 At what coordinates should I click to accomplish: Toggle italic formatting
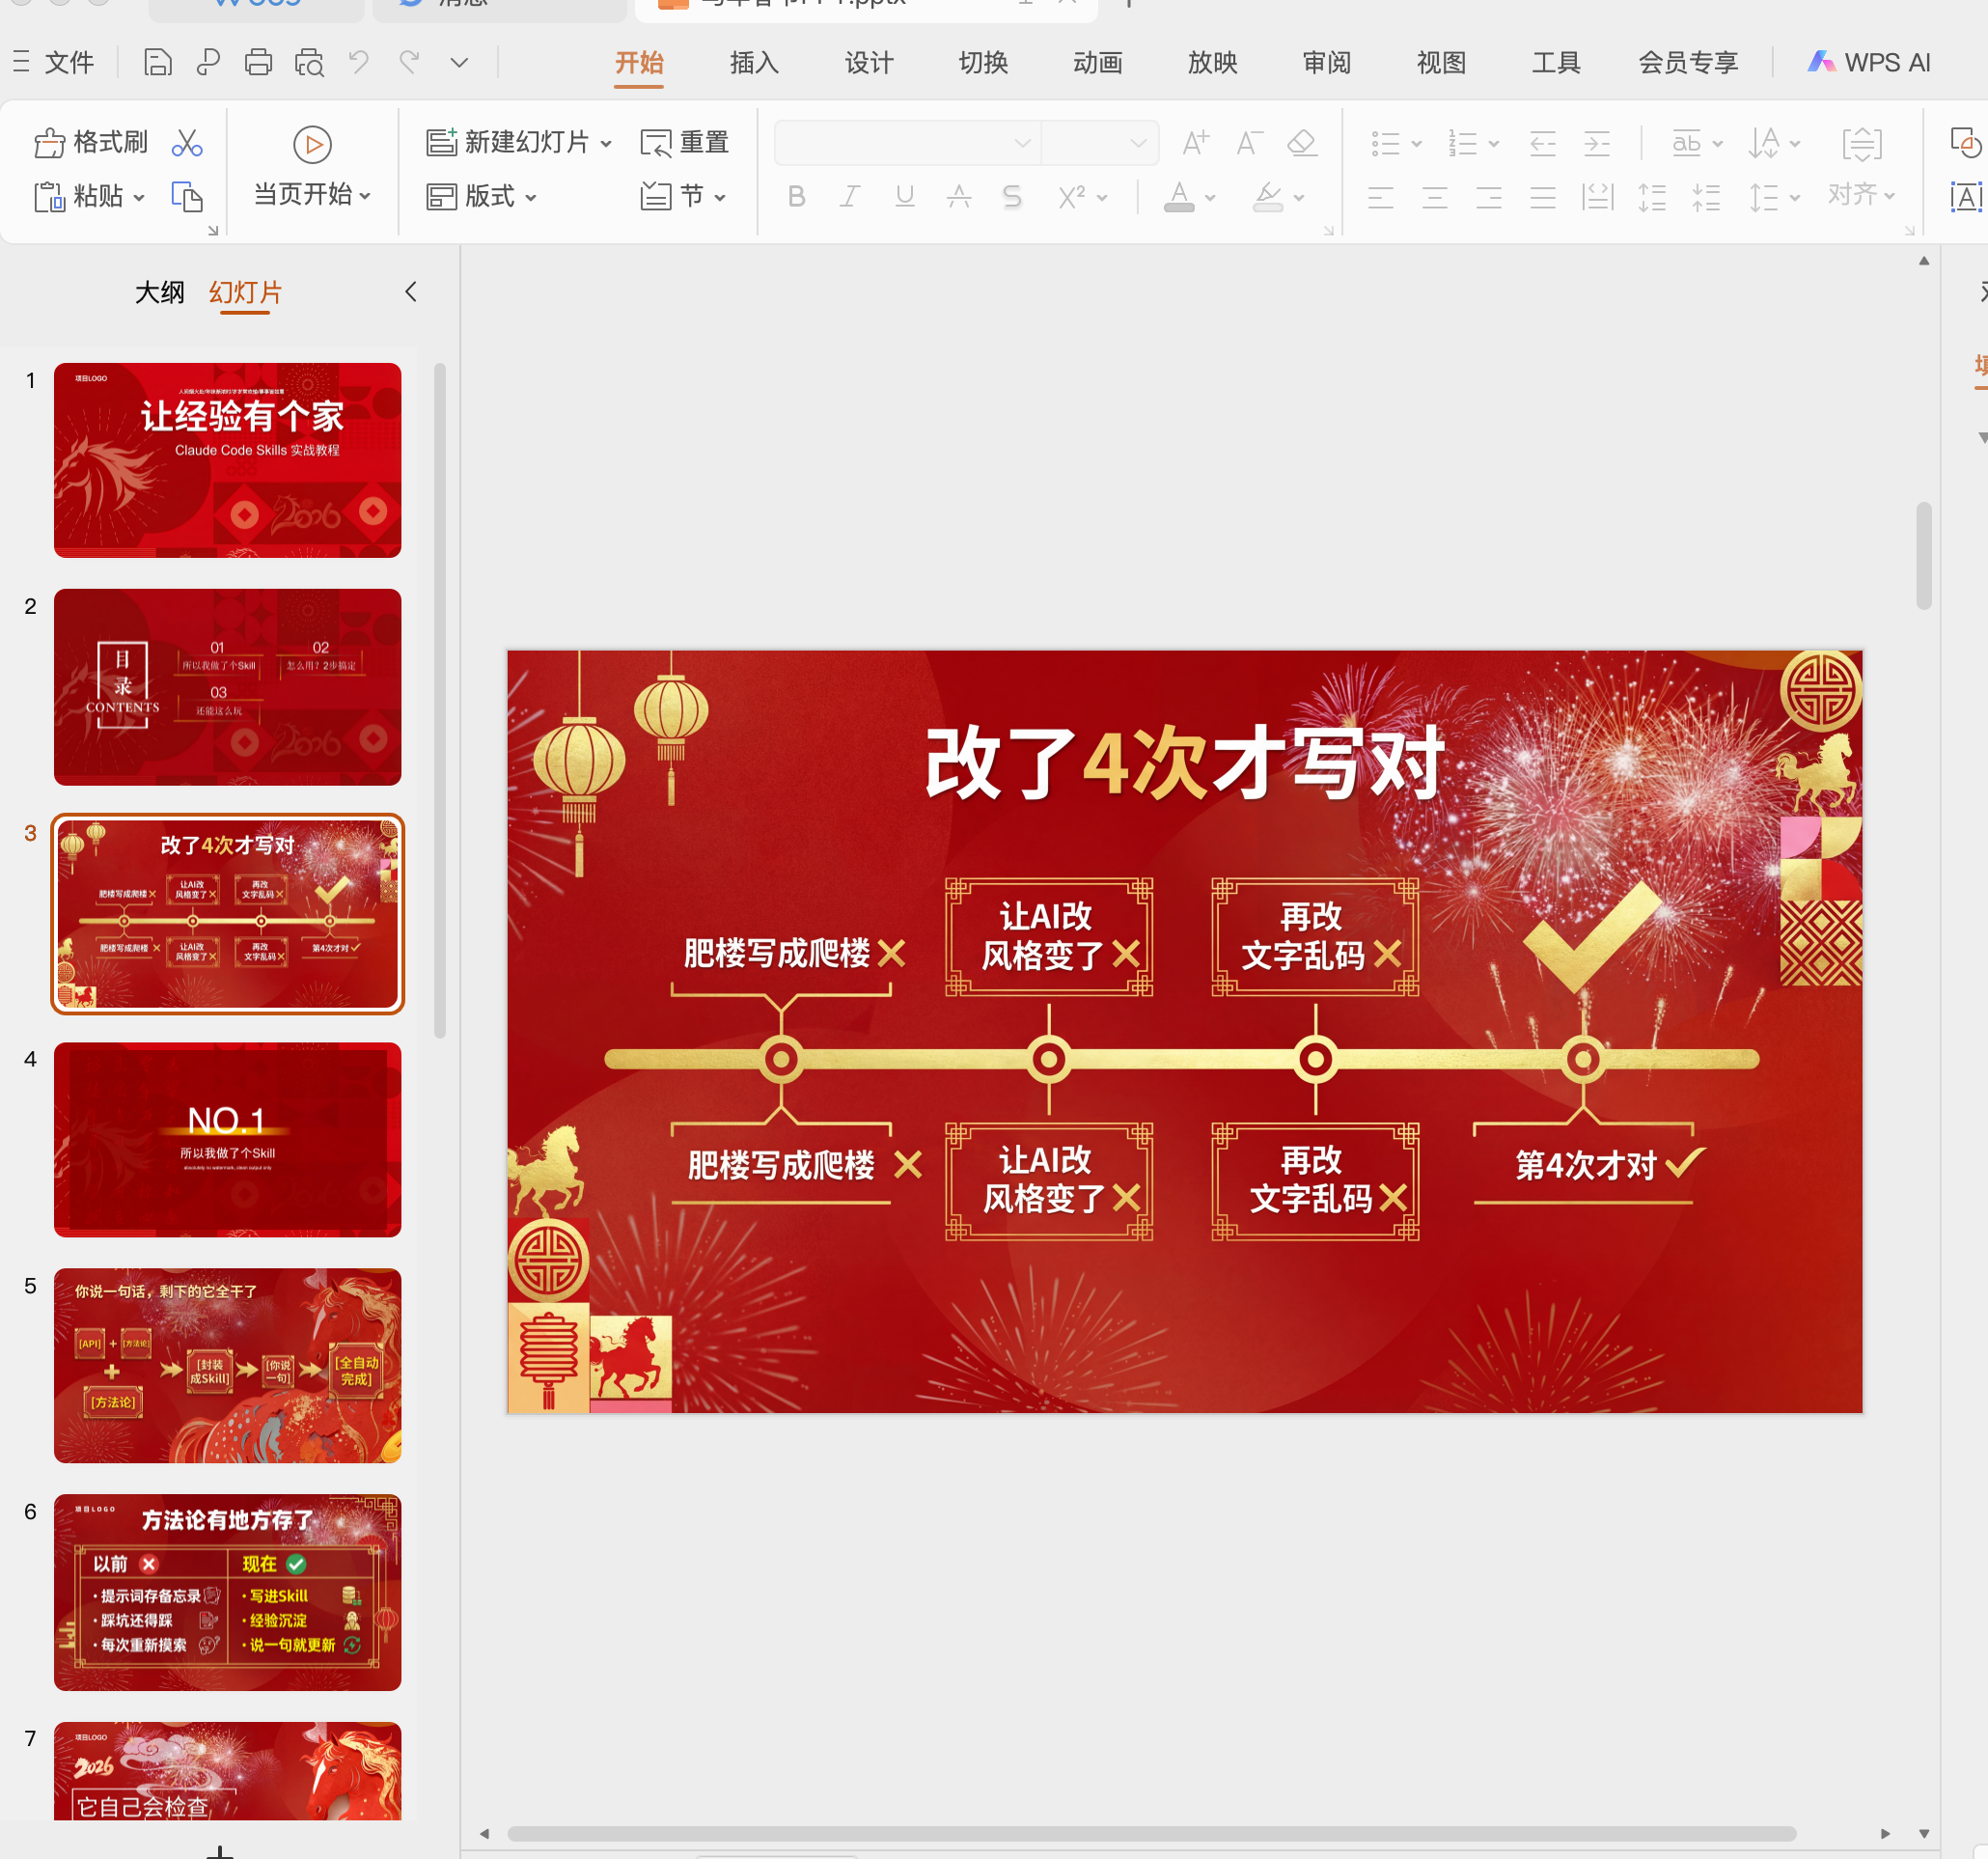pyautogui.click(x=849, y=196)
